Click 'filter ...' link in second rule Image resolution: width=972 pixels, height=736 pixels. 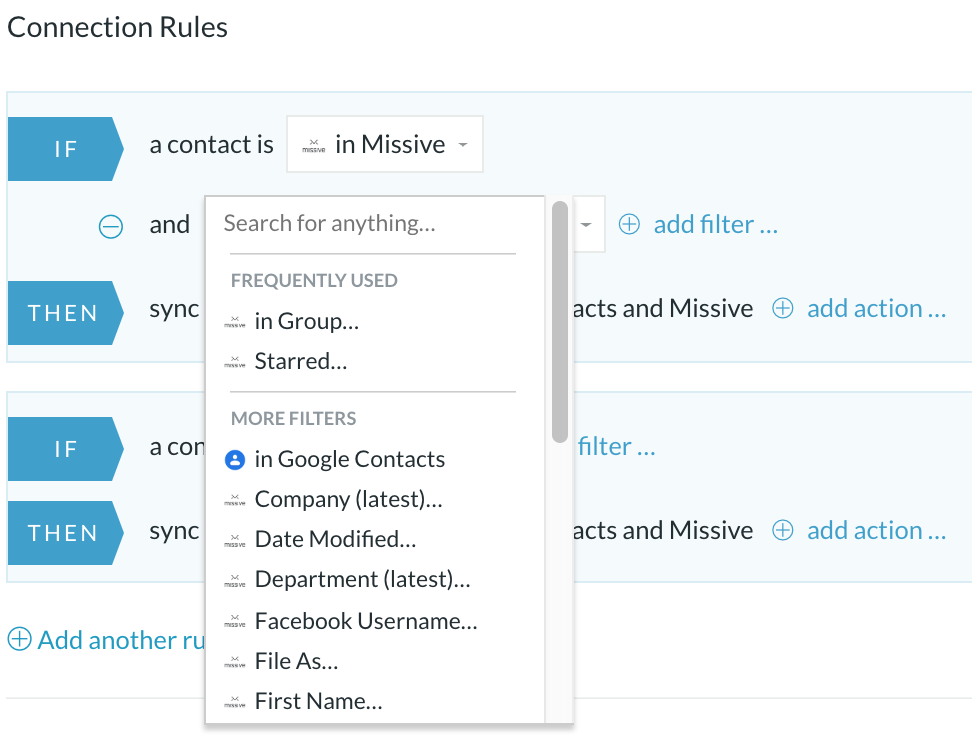[x=616, y=446]
